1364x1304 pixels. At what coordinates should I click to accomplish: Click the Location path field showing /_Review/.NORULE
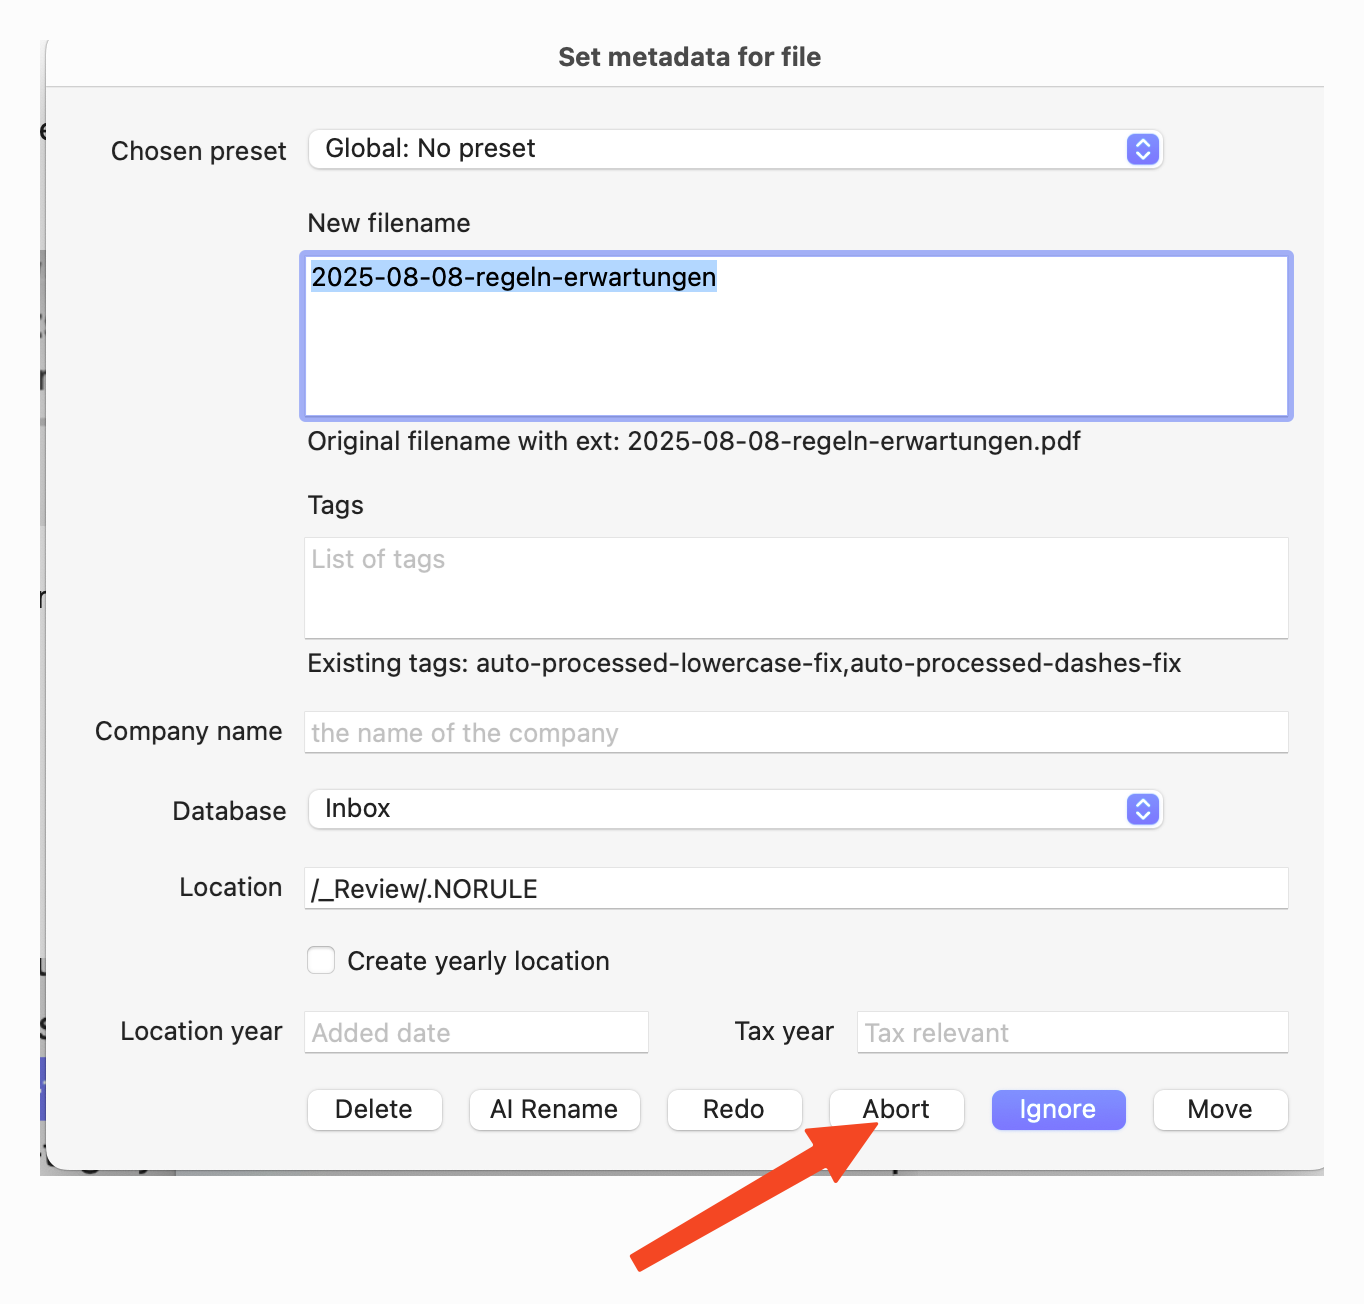tap(796, 888)
